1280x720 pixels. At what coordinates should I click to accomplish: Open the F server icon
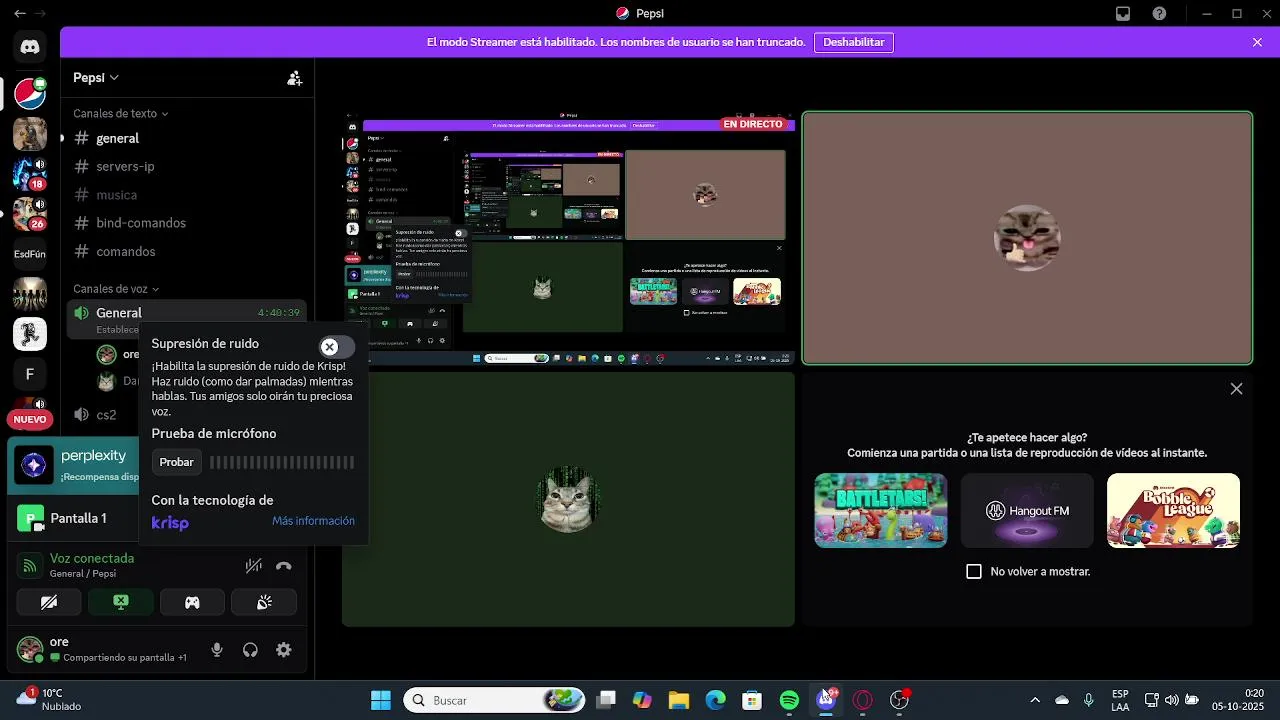click(x=30, y=374)
